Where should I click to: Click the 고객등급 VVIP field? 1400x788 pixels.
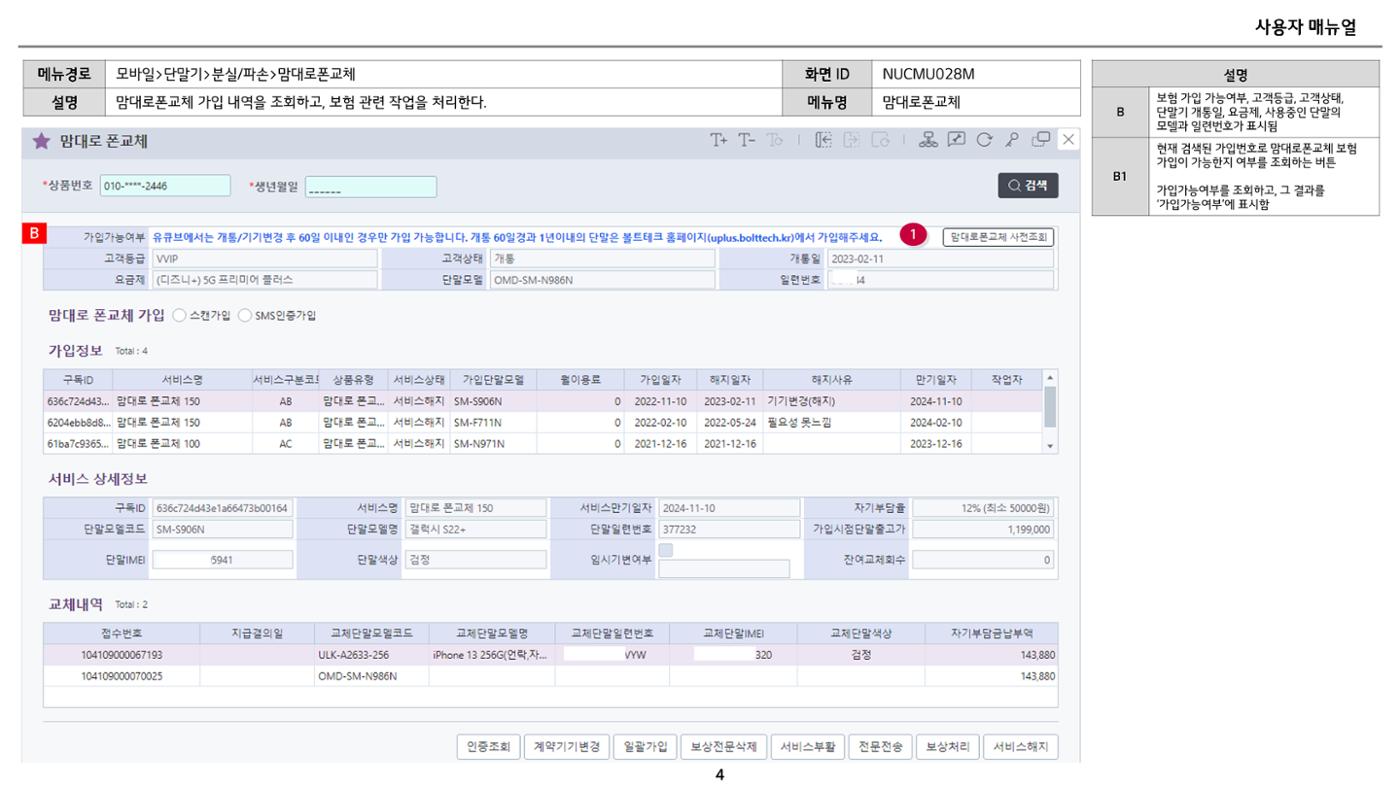(x=265, y=259)
